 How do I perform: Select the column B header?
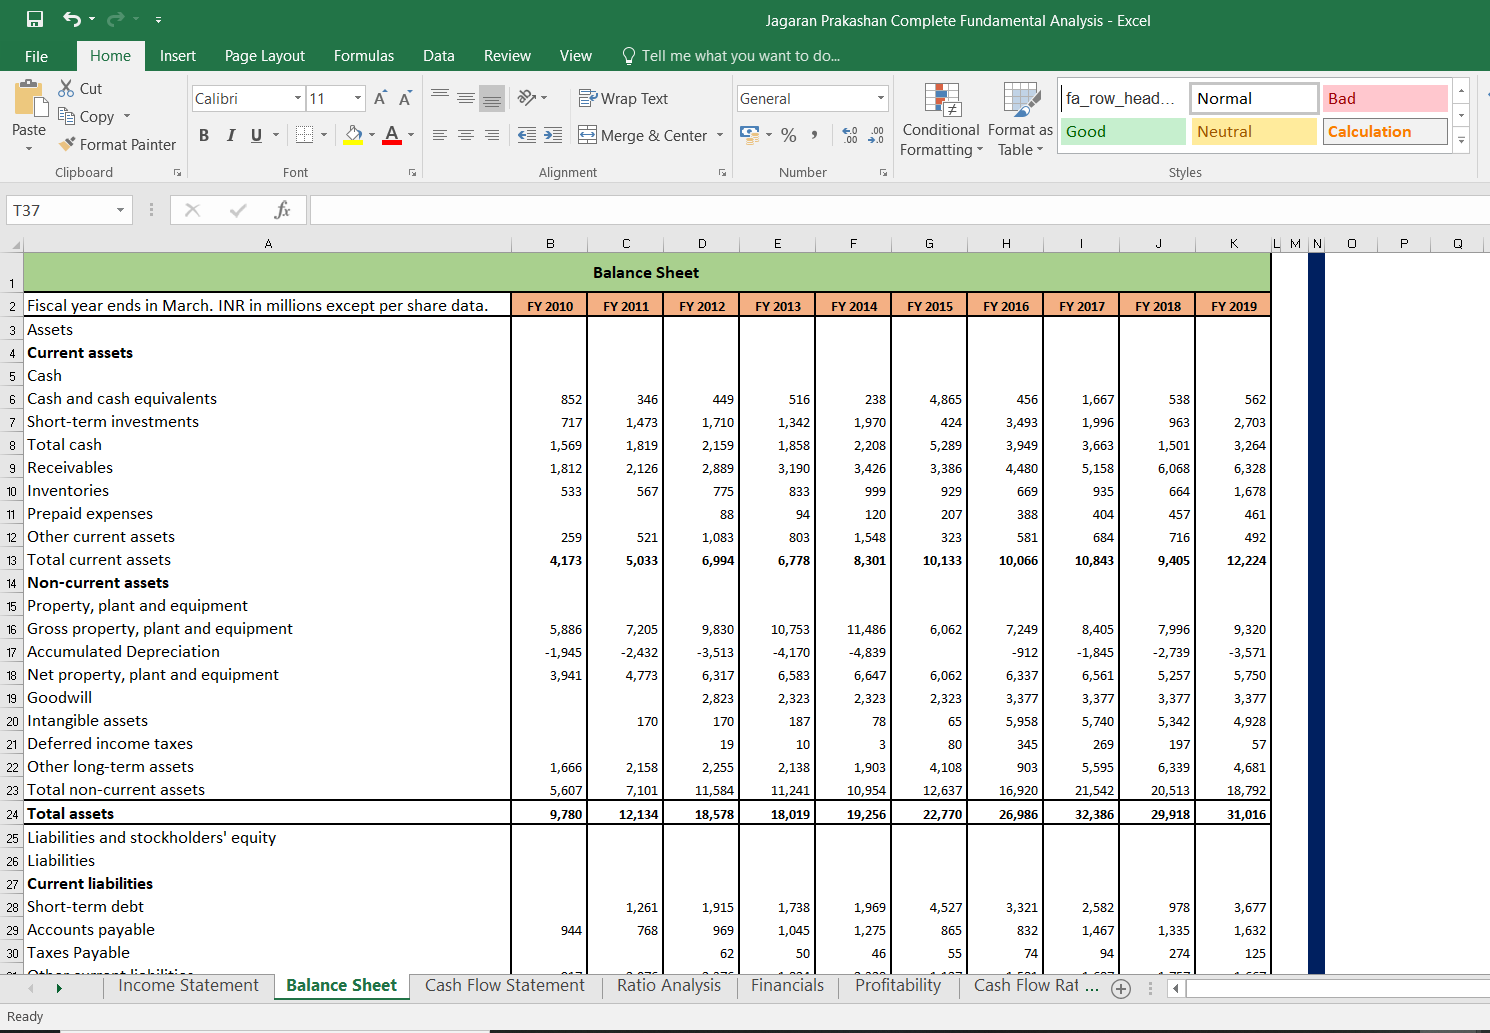[x=550, y=243]
